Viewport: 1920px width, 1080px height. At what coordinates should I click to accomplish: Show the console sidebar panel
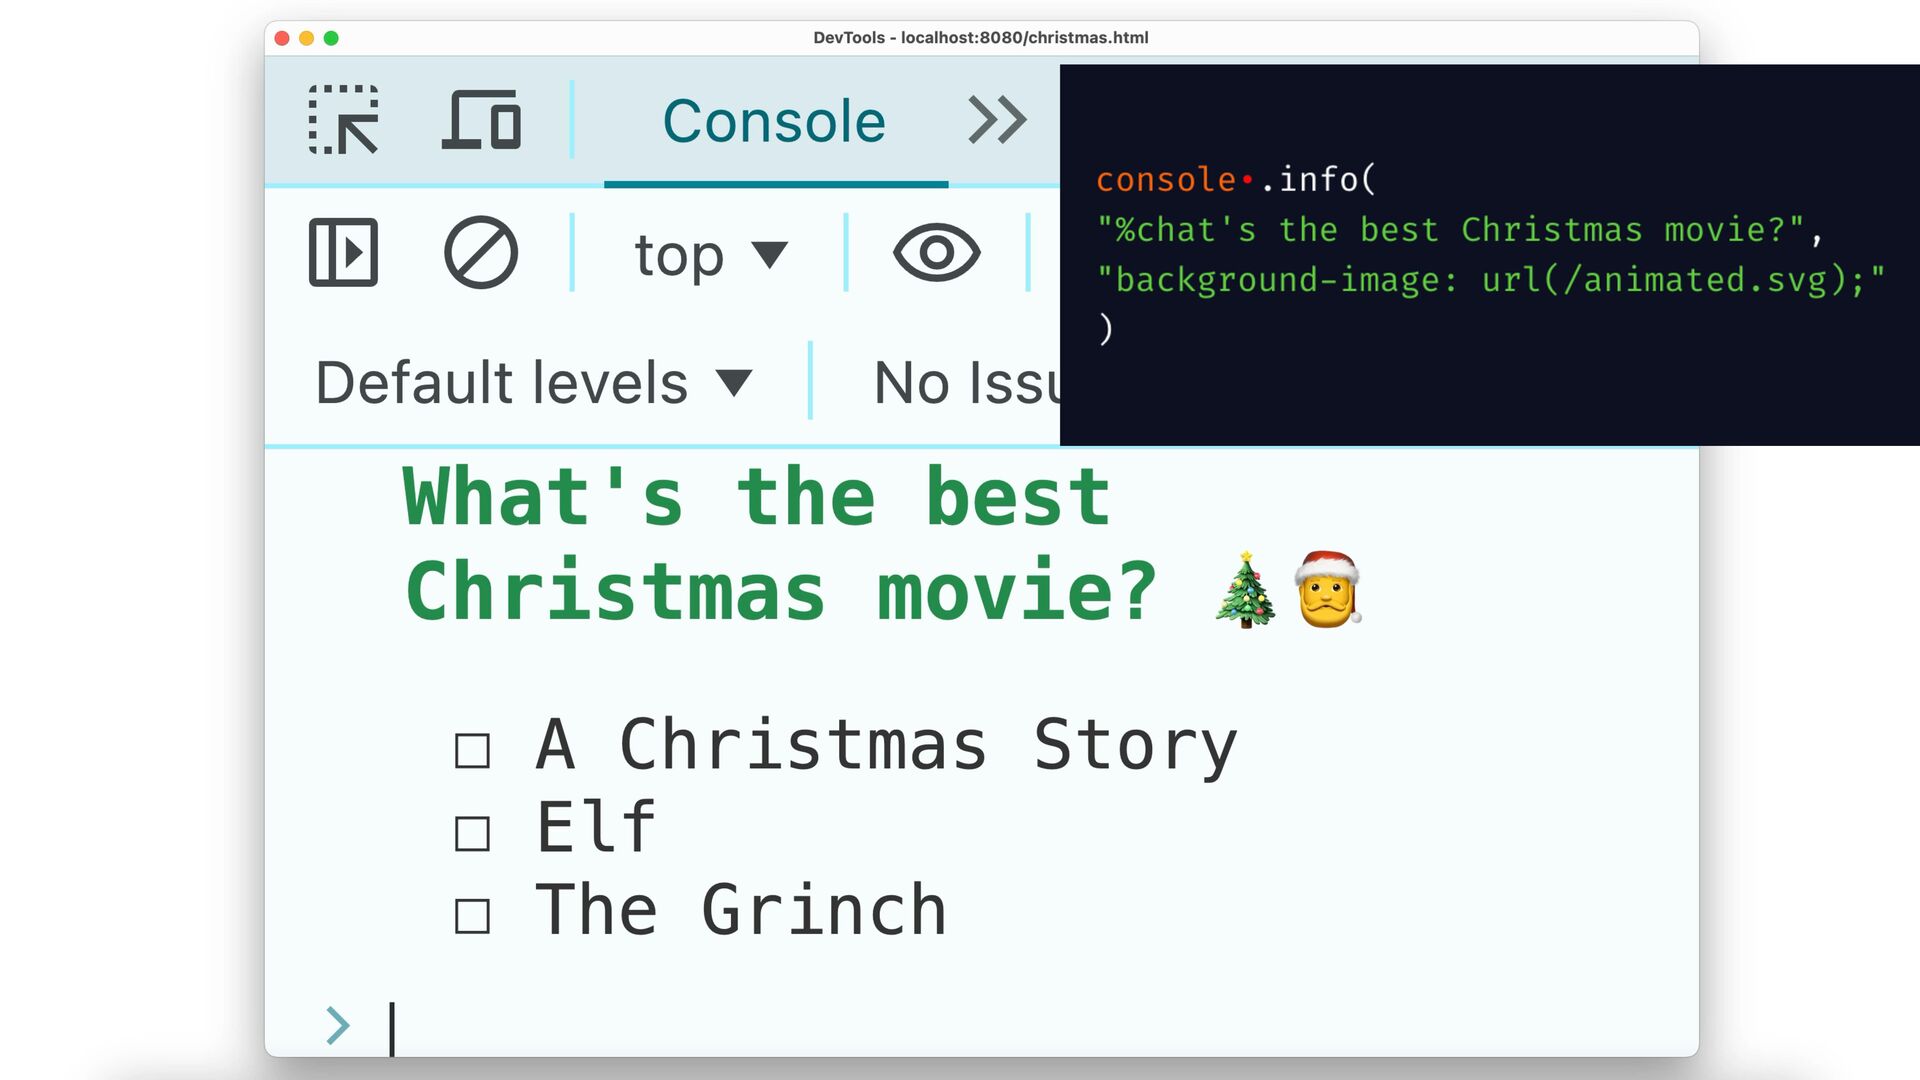pos(343,252)
